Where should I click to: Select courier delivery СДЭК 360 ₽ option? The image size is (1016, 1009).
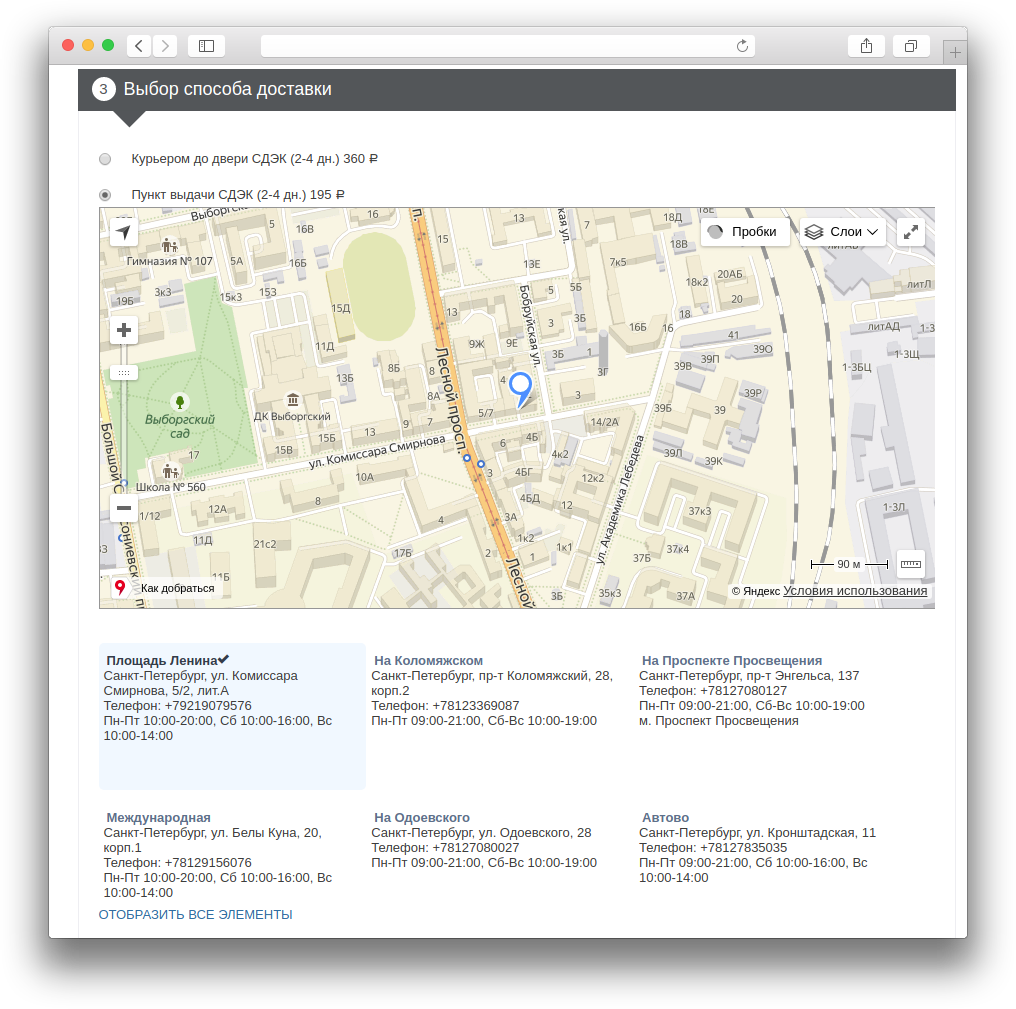click(105, 159)
